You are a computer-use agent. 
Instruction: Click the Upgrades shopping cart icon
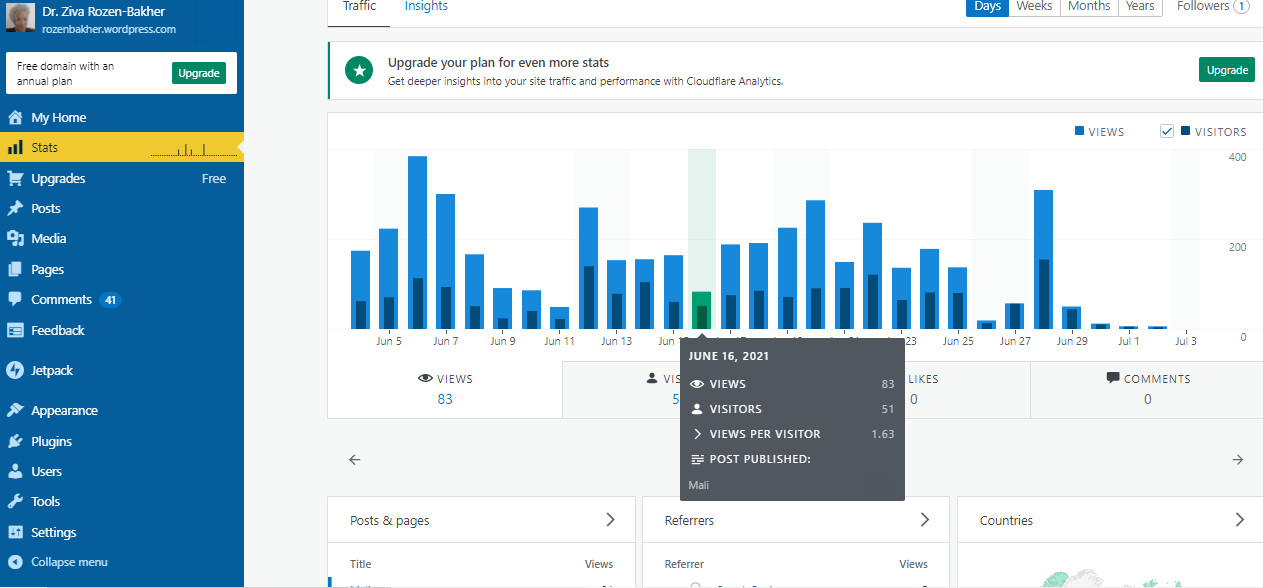15,178
